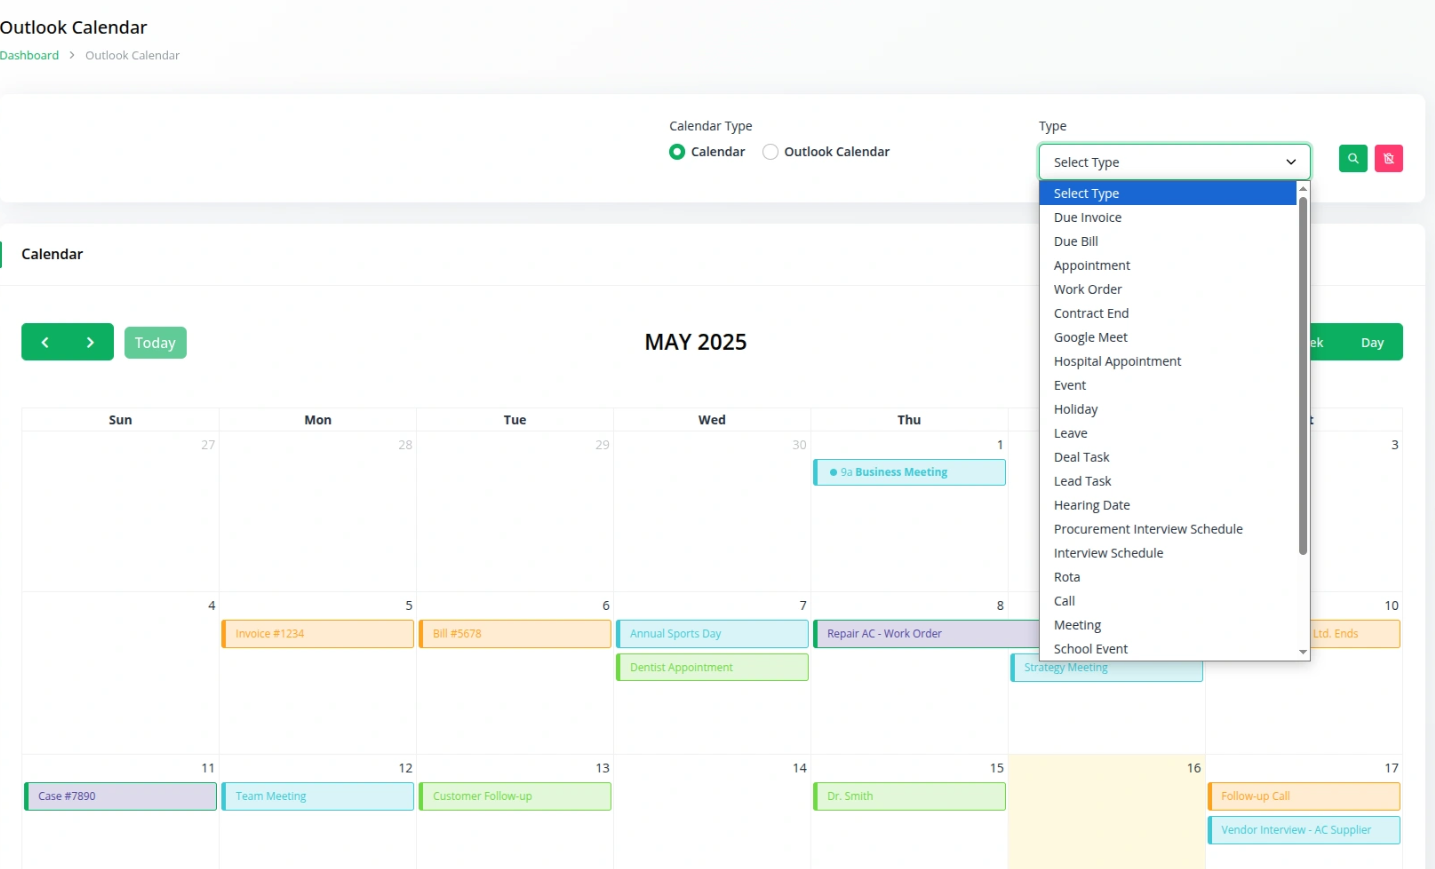The width and height of the screenshot is (1435, 869).
Task: Open the 9a Business Meeting event
Action: pos(909,472)
